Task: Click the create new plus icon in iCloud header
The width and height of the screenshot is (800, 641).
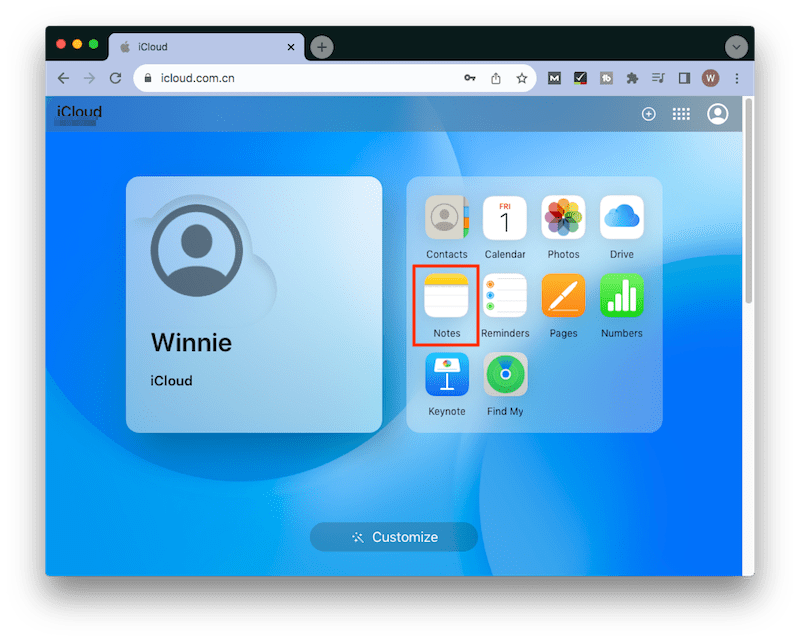Action: 648,114
